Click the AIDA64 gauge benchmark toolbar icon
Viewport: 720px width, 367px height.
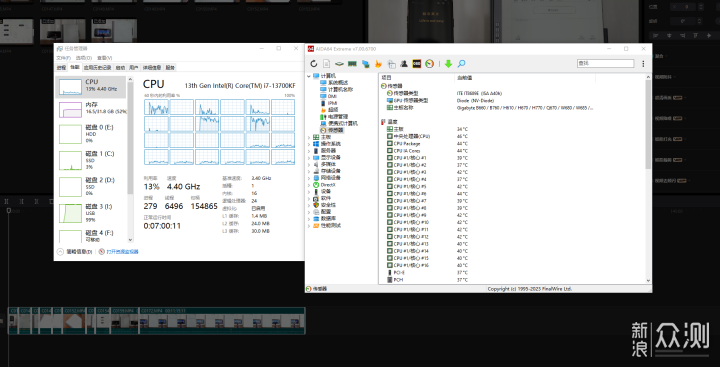pos(430,64)
